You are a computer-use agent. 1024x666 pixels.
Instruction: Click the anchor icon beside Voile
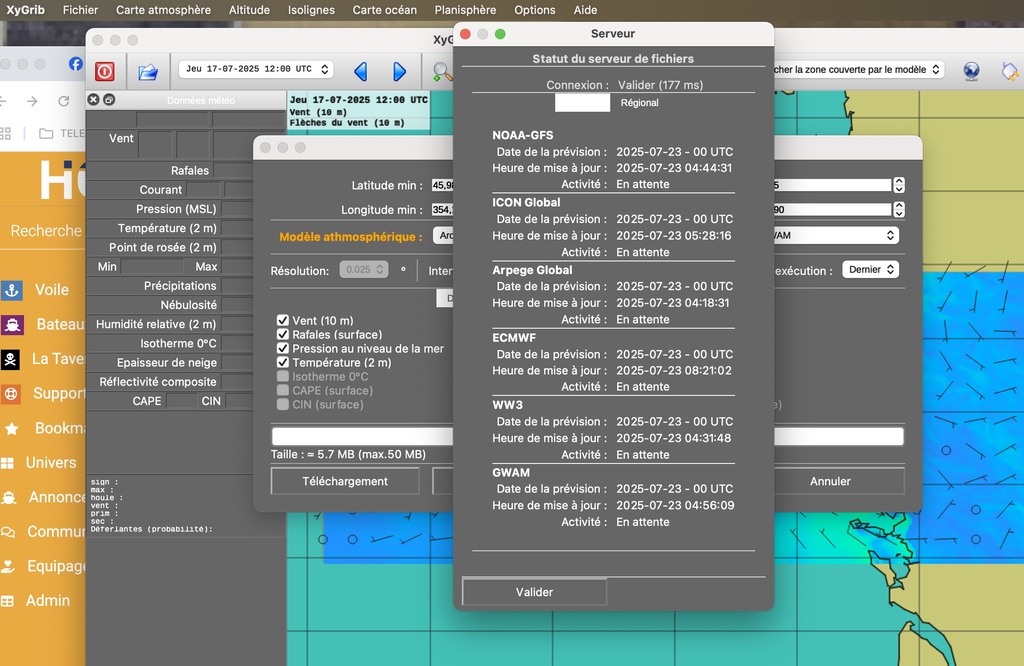[11, 290]
